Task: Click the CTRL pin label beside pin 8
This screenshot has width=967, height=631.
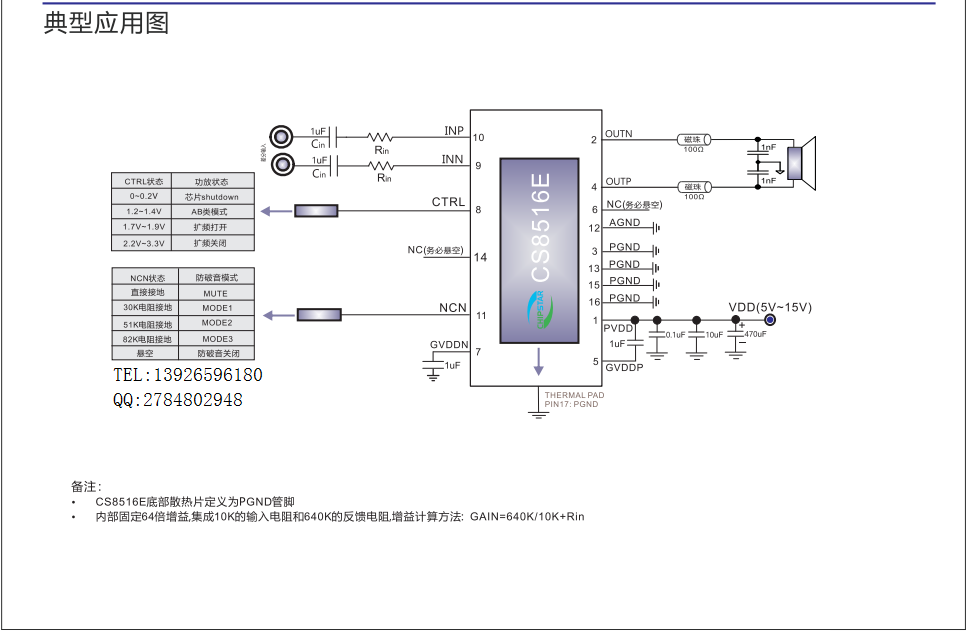Action: 448,202
